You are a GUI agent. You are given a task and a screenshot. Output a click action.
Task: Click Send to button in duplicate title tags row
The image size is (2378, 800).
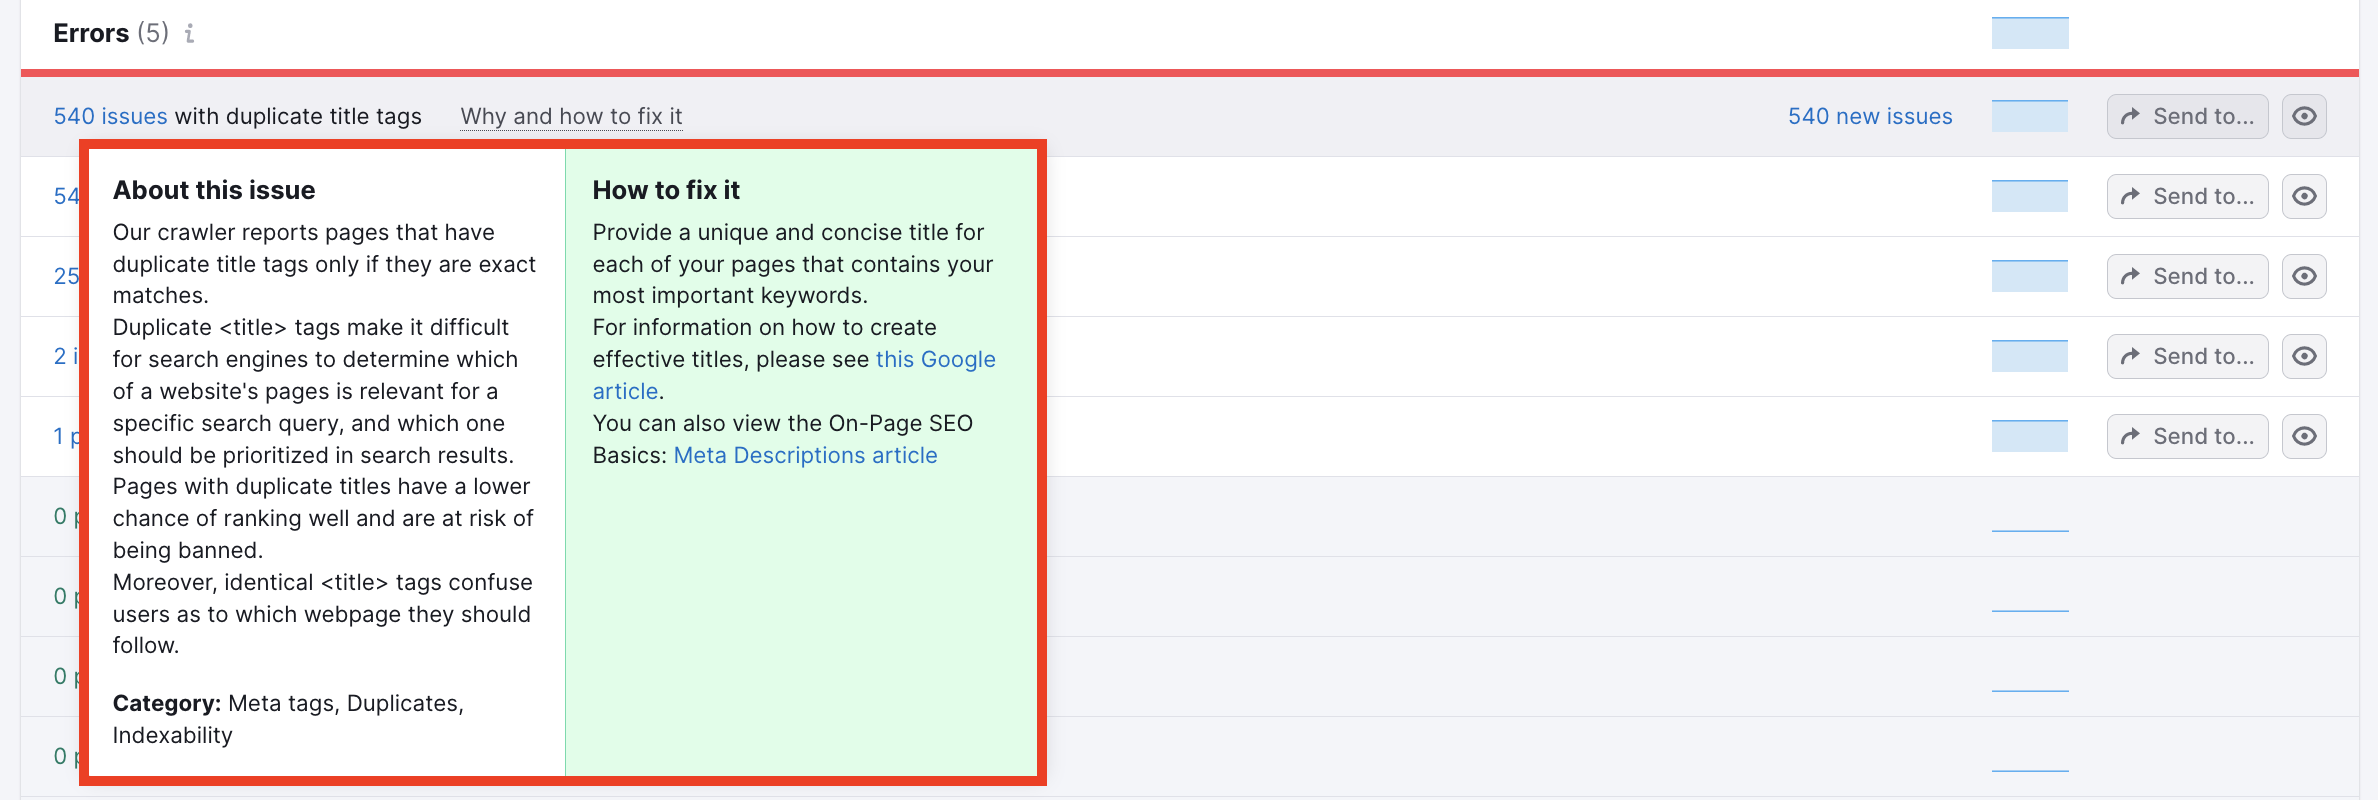(x=2187, y=116)
